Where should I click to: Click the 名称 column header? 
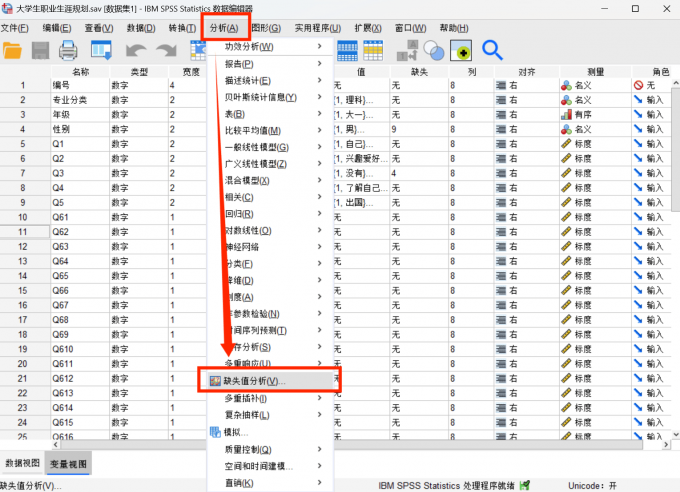coord(81,72)
